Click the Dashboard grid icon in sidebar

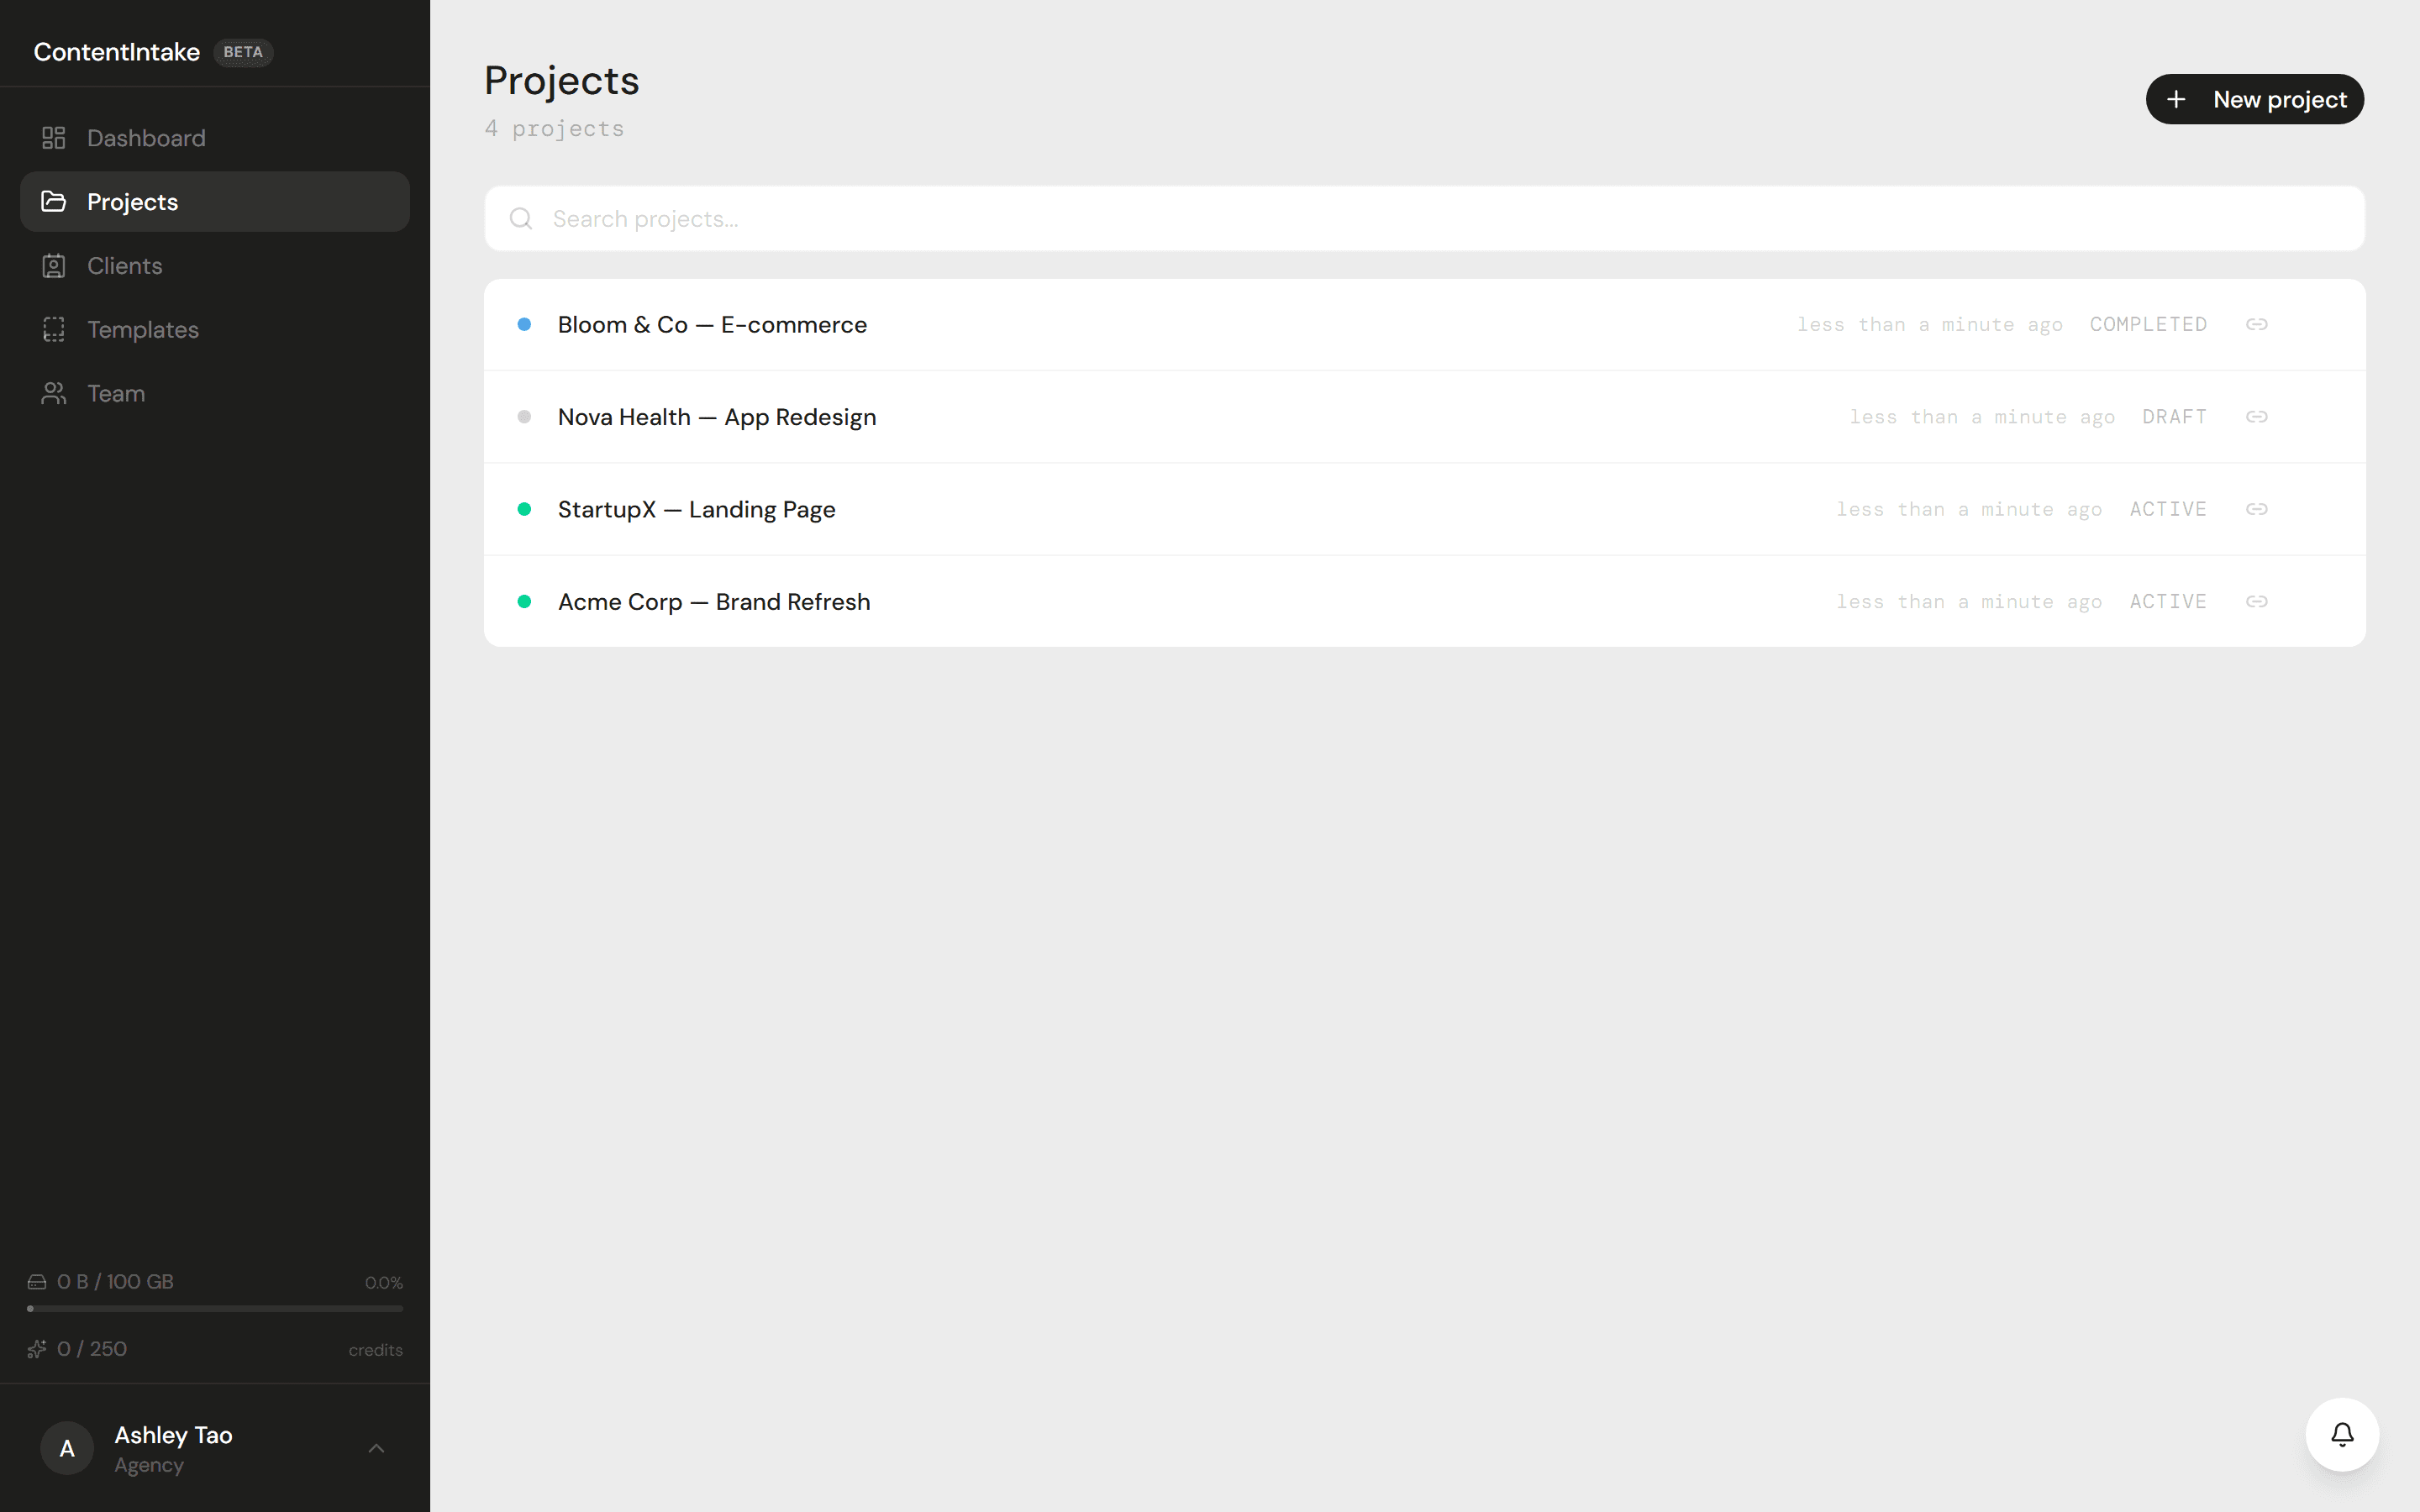54,138
